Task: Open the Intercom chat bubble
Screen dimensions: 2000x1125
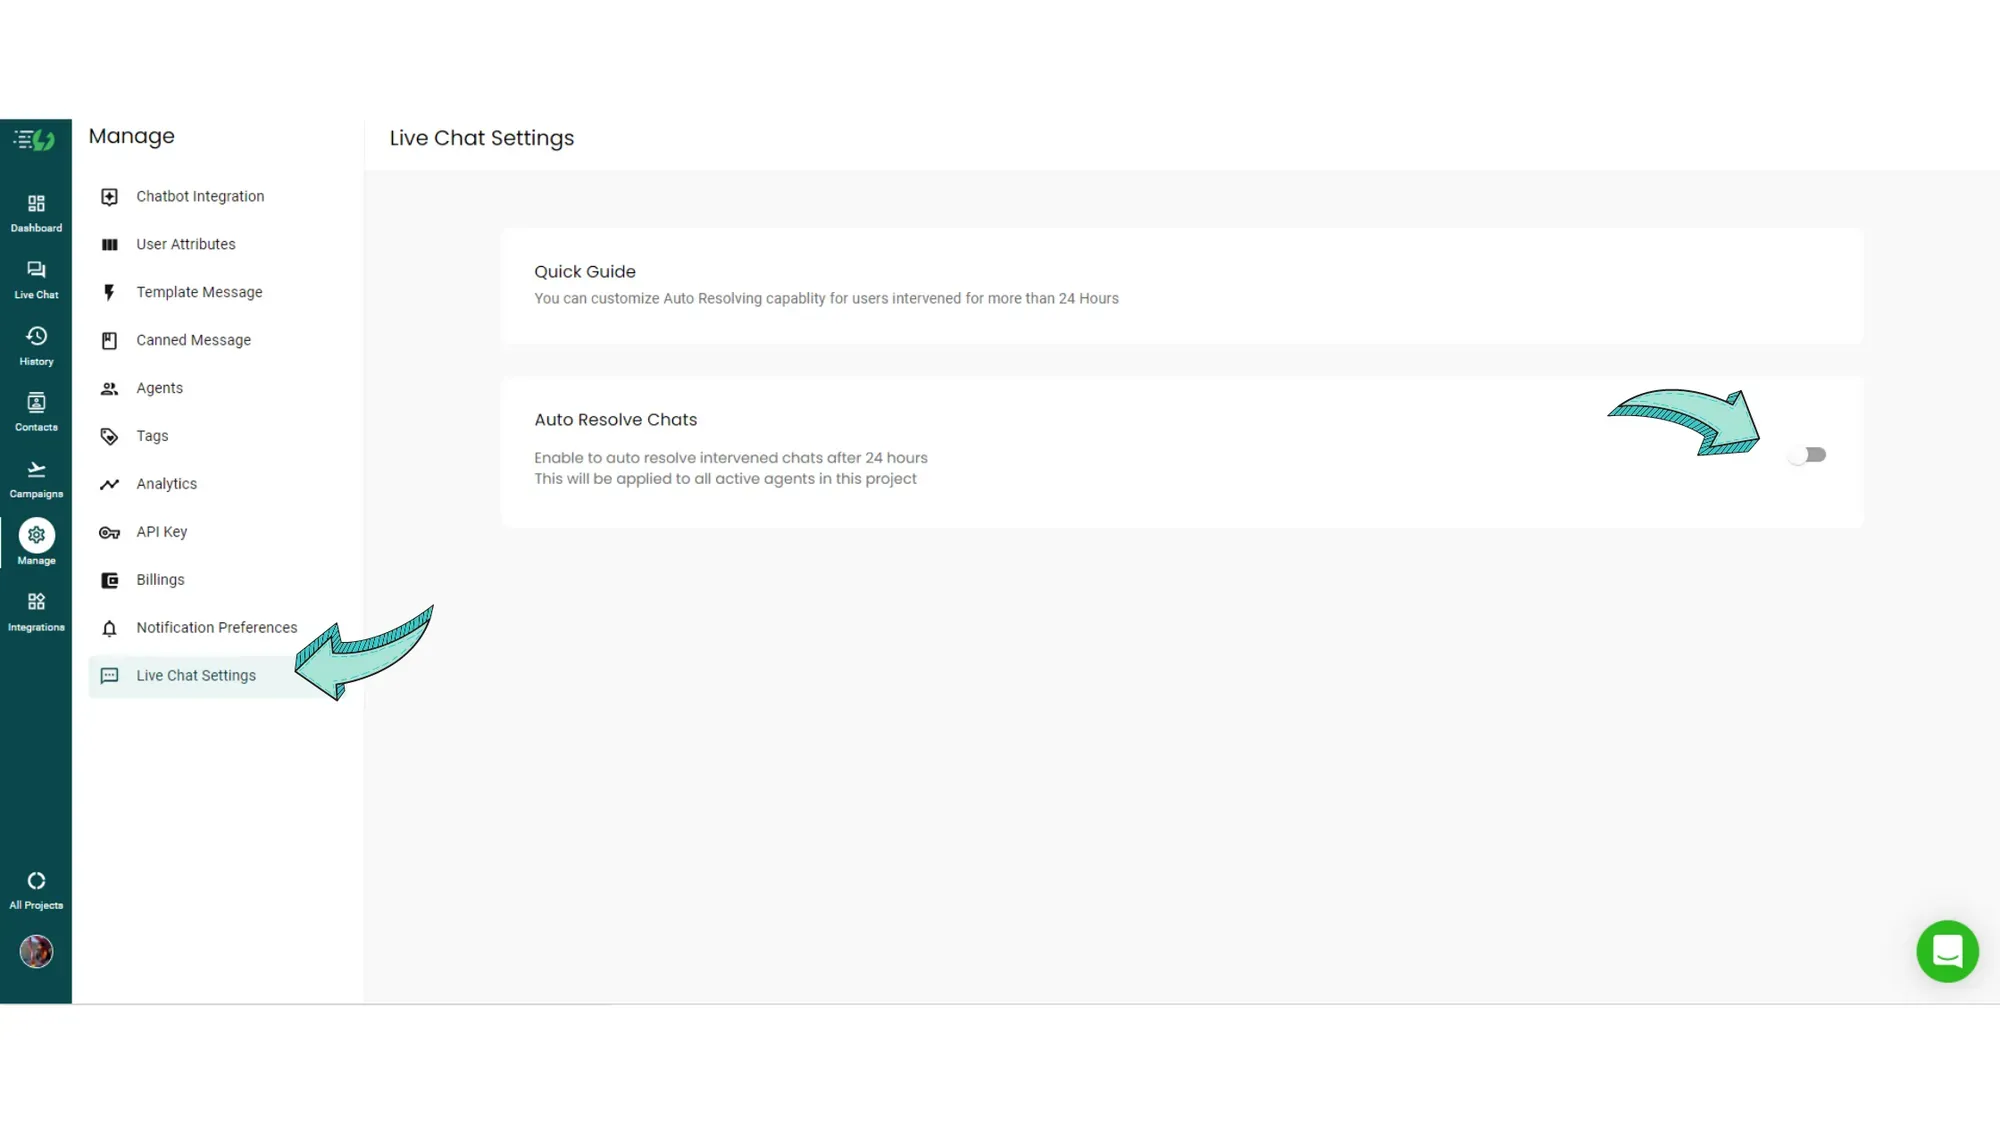Action: tap(1947, 951)
